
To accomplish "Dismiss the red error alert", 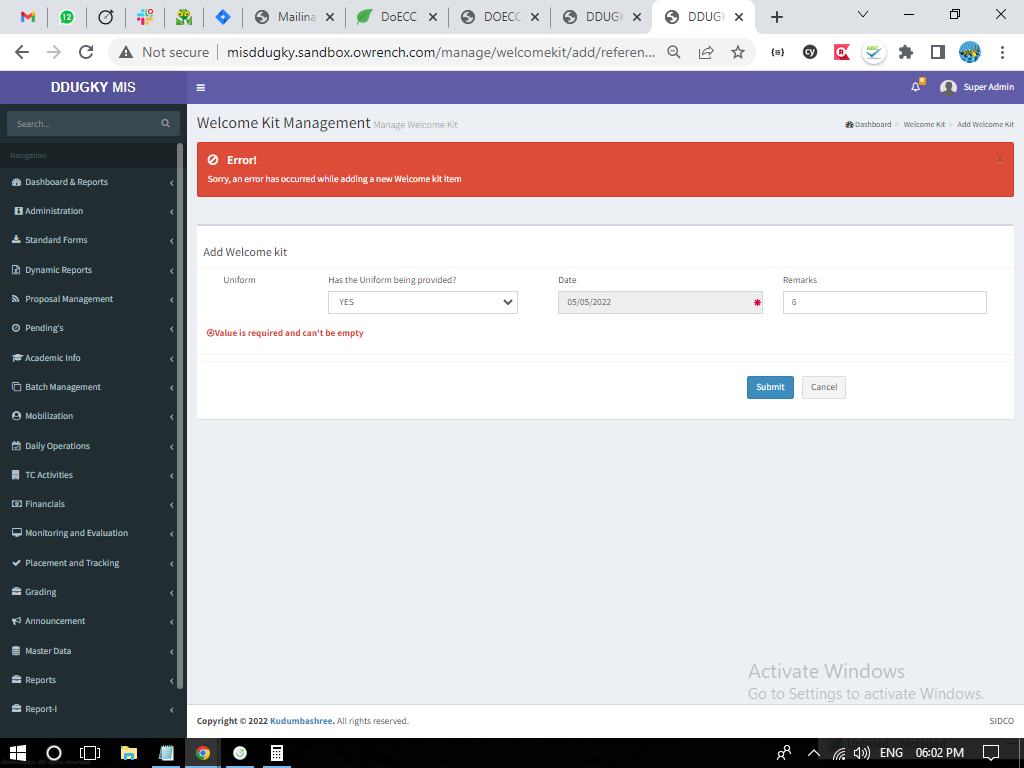I will pos(1000,160).
